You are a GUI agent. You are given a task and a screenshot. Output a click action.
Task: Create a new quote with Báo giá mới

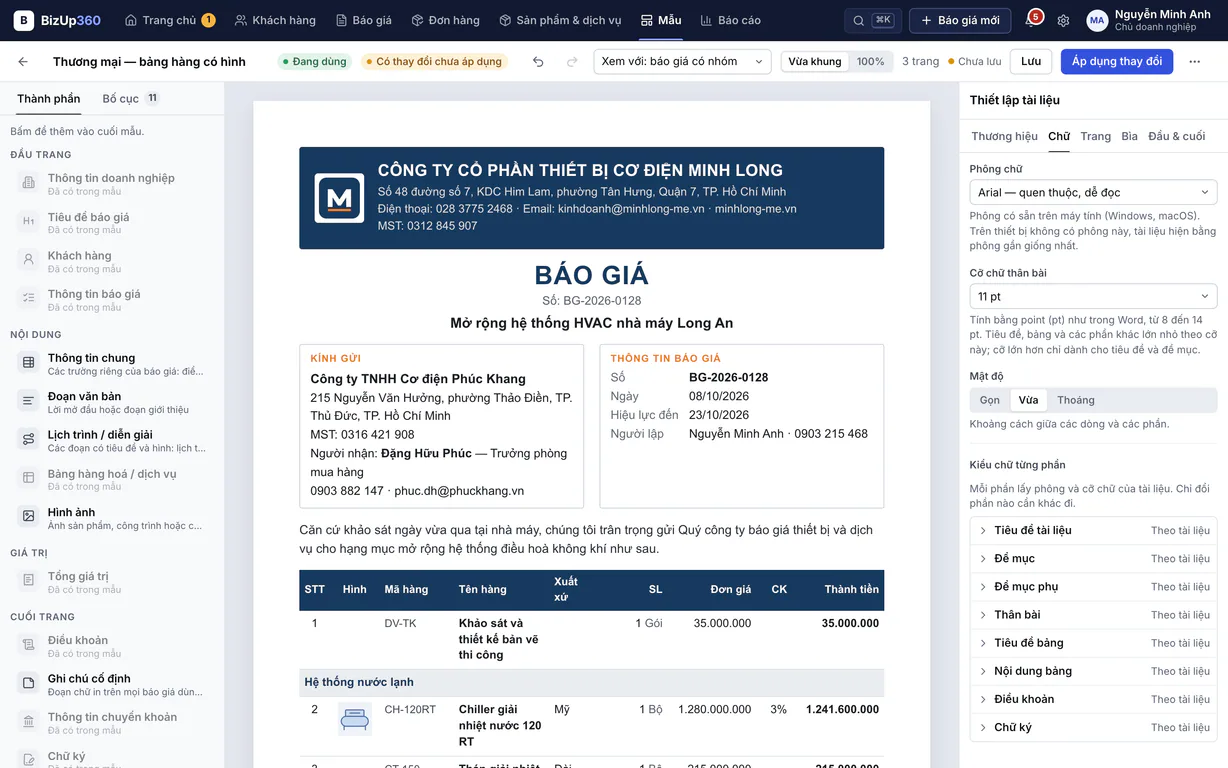[960, 20]
